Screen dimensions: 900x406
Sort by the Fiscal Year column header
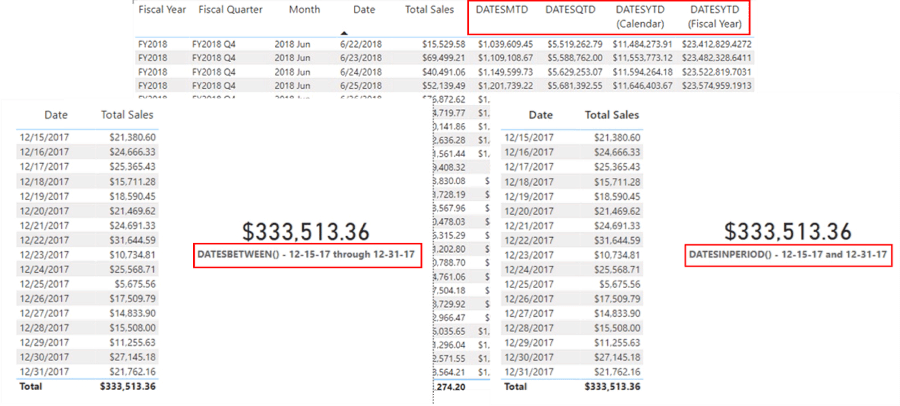tap(162, 10)
